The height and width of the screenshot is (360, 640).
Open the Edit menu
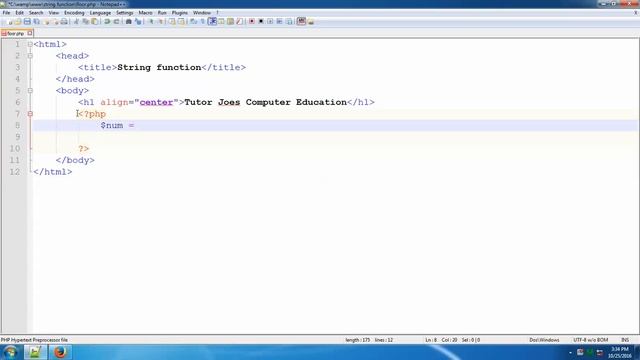(19, 13)
